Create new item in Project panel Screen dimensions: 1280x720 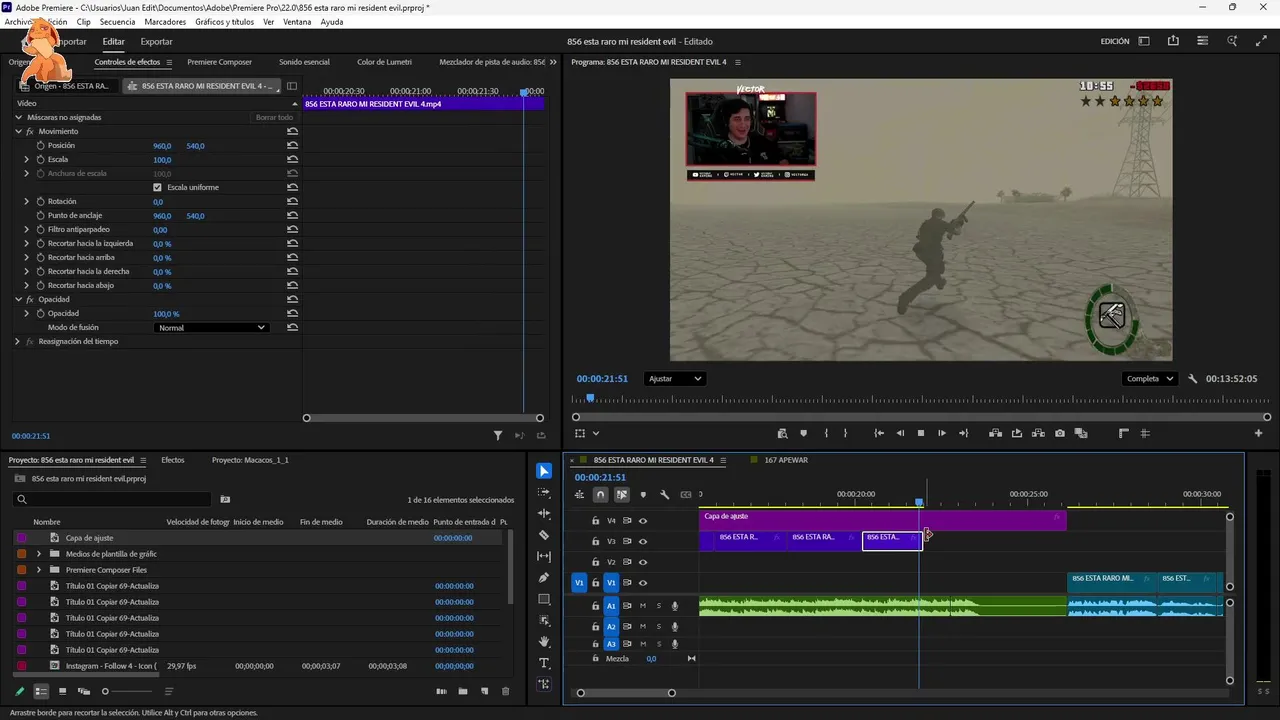[x=484, y=691]
